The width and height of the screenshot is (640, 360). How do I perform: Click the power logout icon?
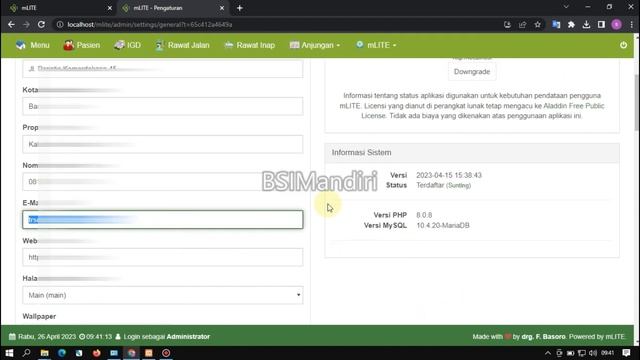pyautogui.click(x=623, y=45)
